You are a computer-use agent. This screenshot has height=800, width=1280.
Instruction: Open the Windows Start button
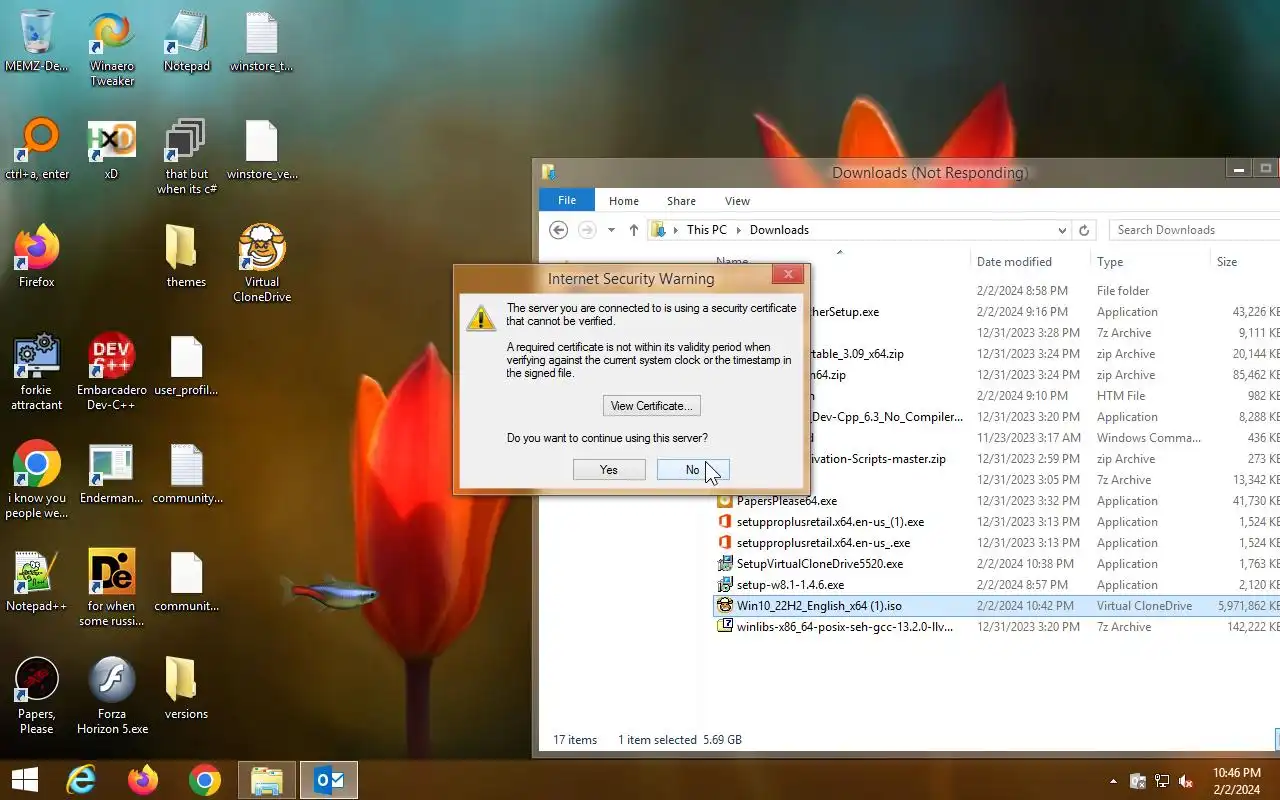pos(25,780)
